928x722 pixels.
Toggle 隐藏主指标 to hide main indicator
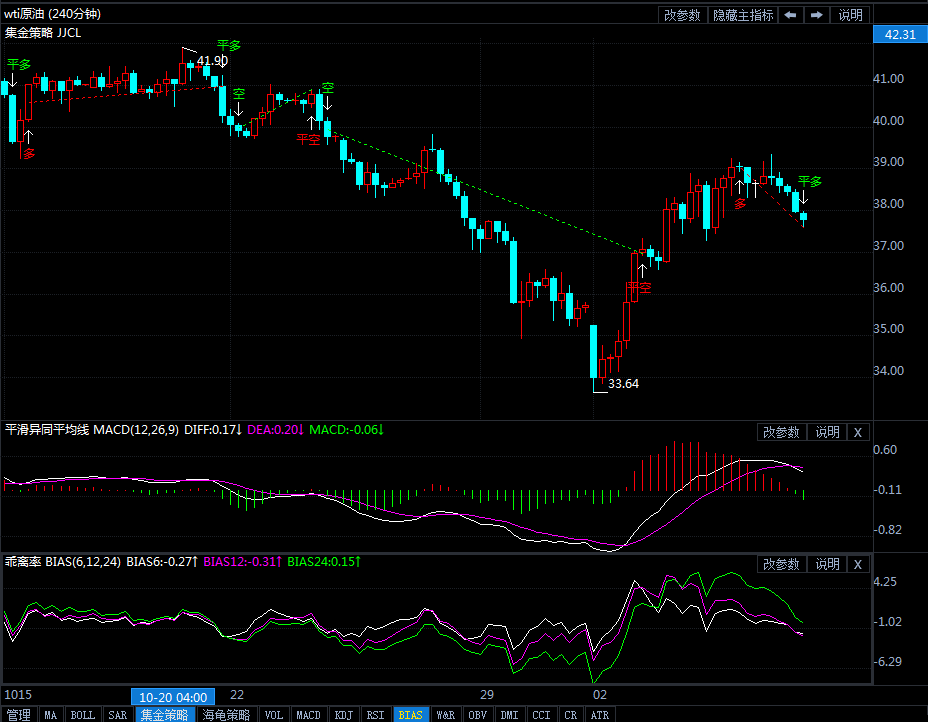point(743,15)
